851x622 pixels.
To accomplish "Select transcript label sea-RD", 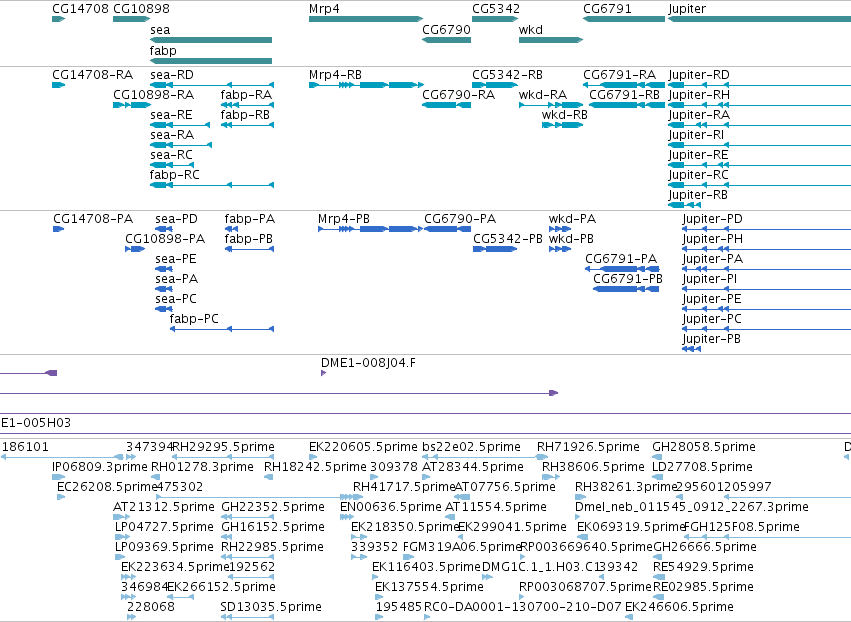I will [x=172, y=75].
